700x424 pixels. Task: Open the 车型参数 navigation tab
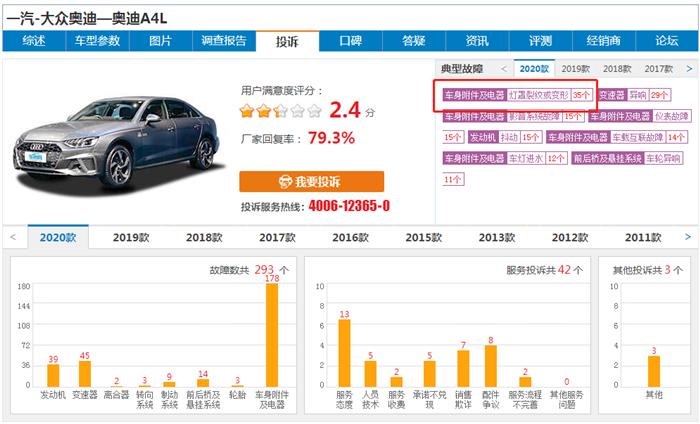click(x=97, y=41)
